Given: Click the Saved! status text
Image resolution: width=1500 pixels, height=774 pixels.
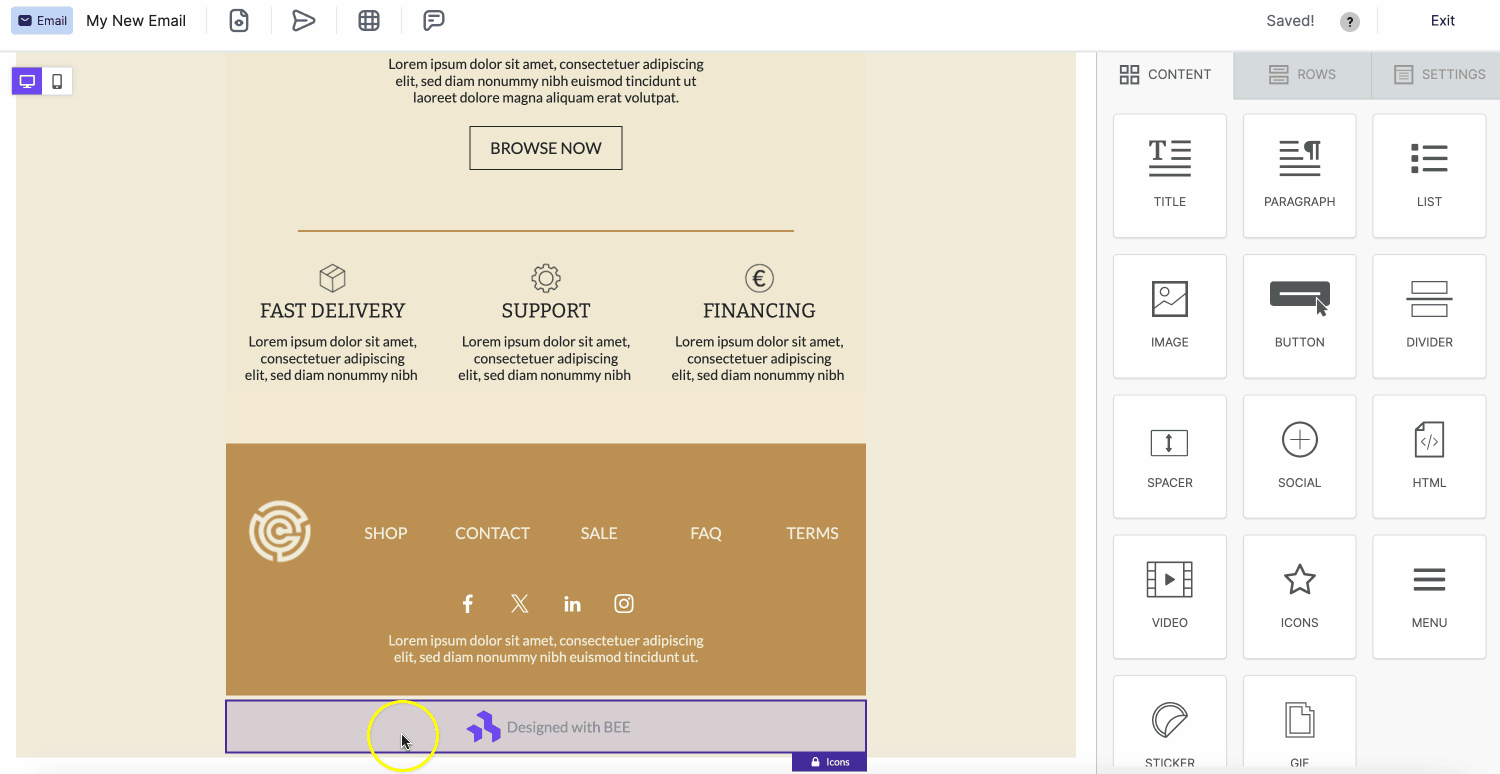Looking at the screenshot, I should pyautogui.click(x=1290, y=21).
